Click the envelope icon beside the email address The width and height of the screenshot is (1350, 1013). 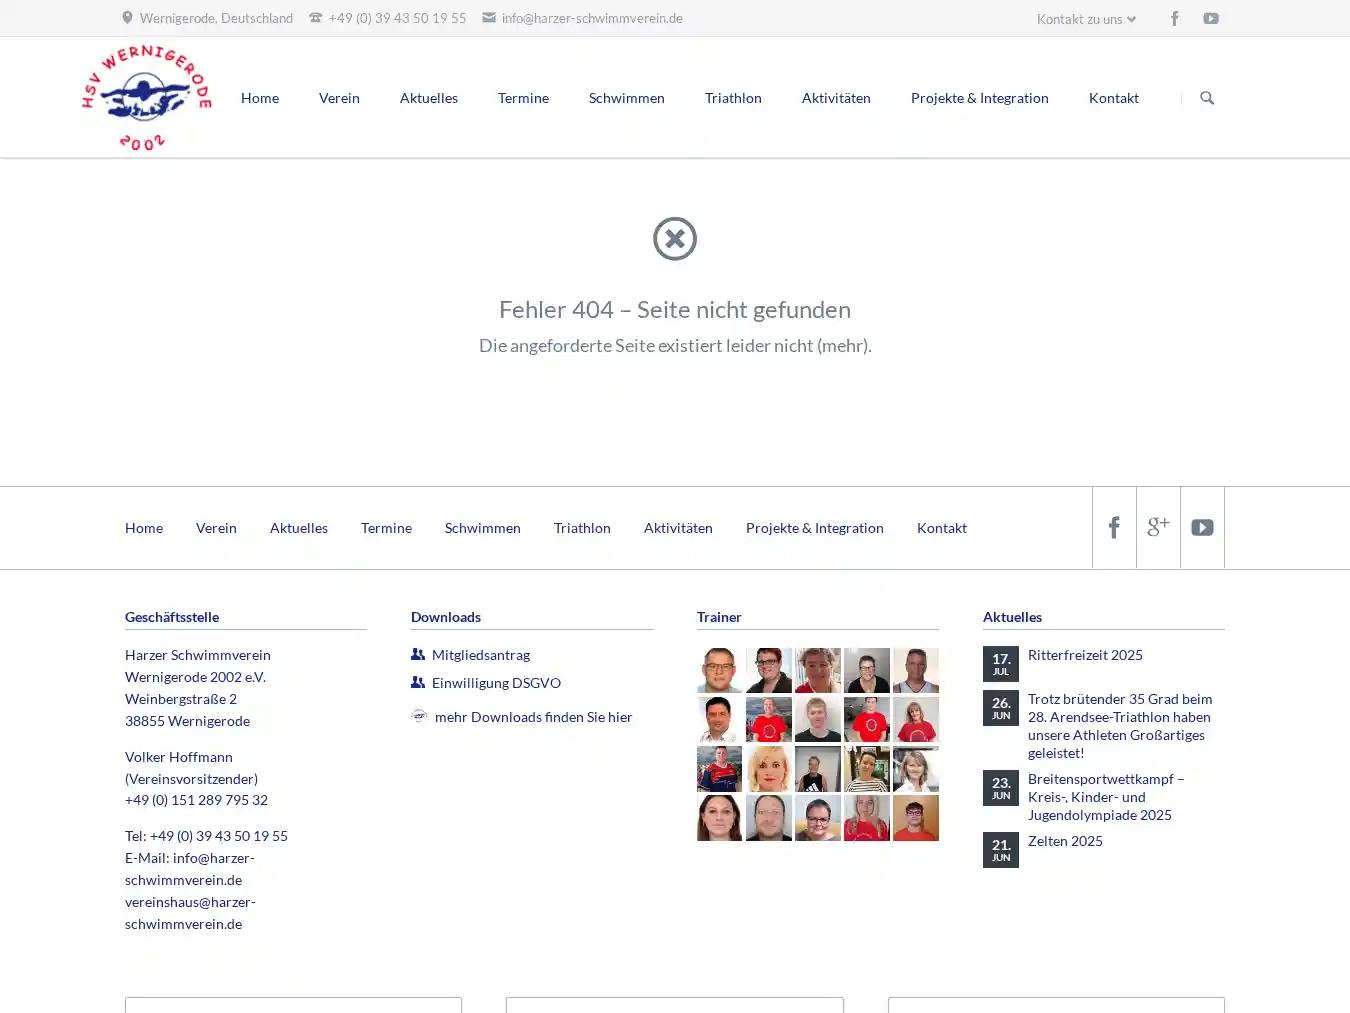[488, 17]
